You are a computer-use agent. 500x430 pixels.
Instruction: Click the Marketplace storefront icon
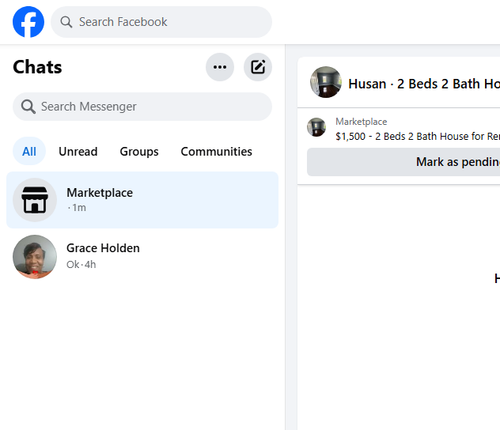pos(35,200)
